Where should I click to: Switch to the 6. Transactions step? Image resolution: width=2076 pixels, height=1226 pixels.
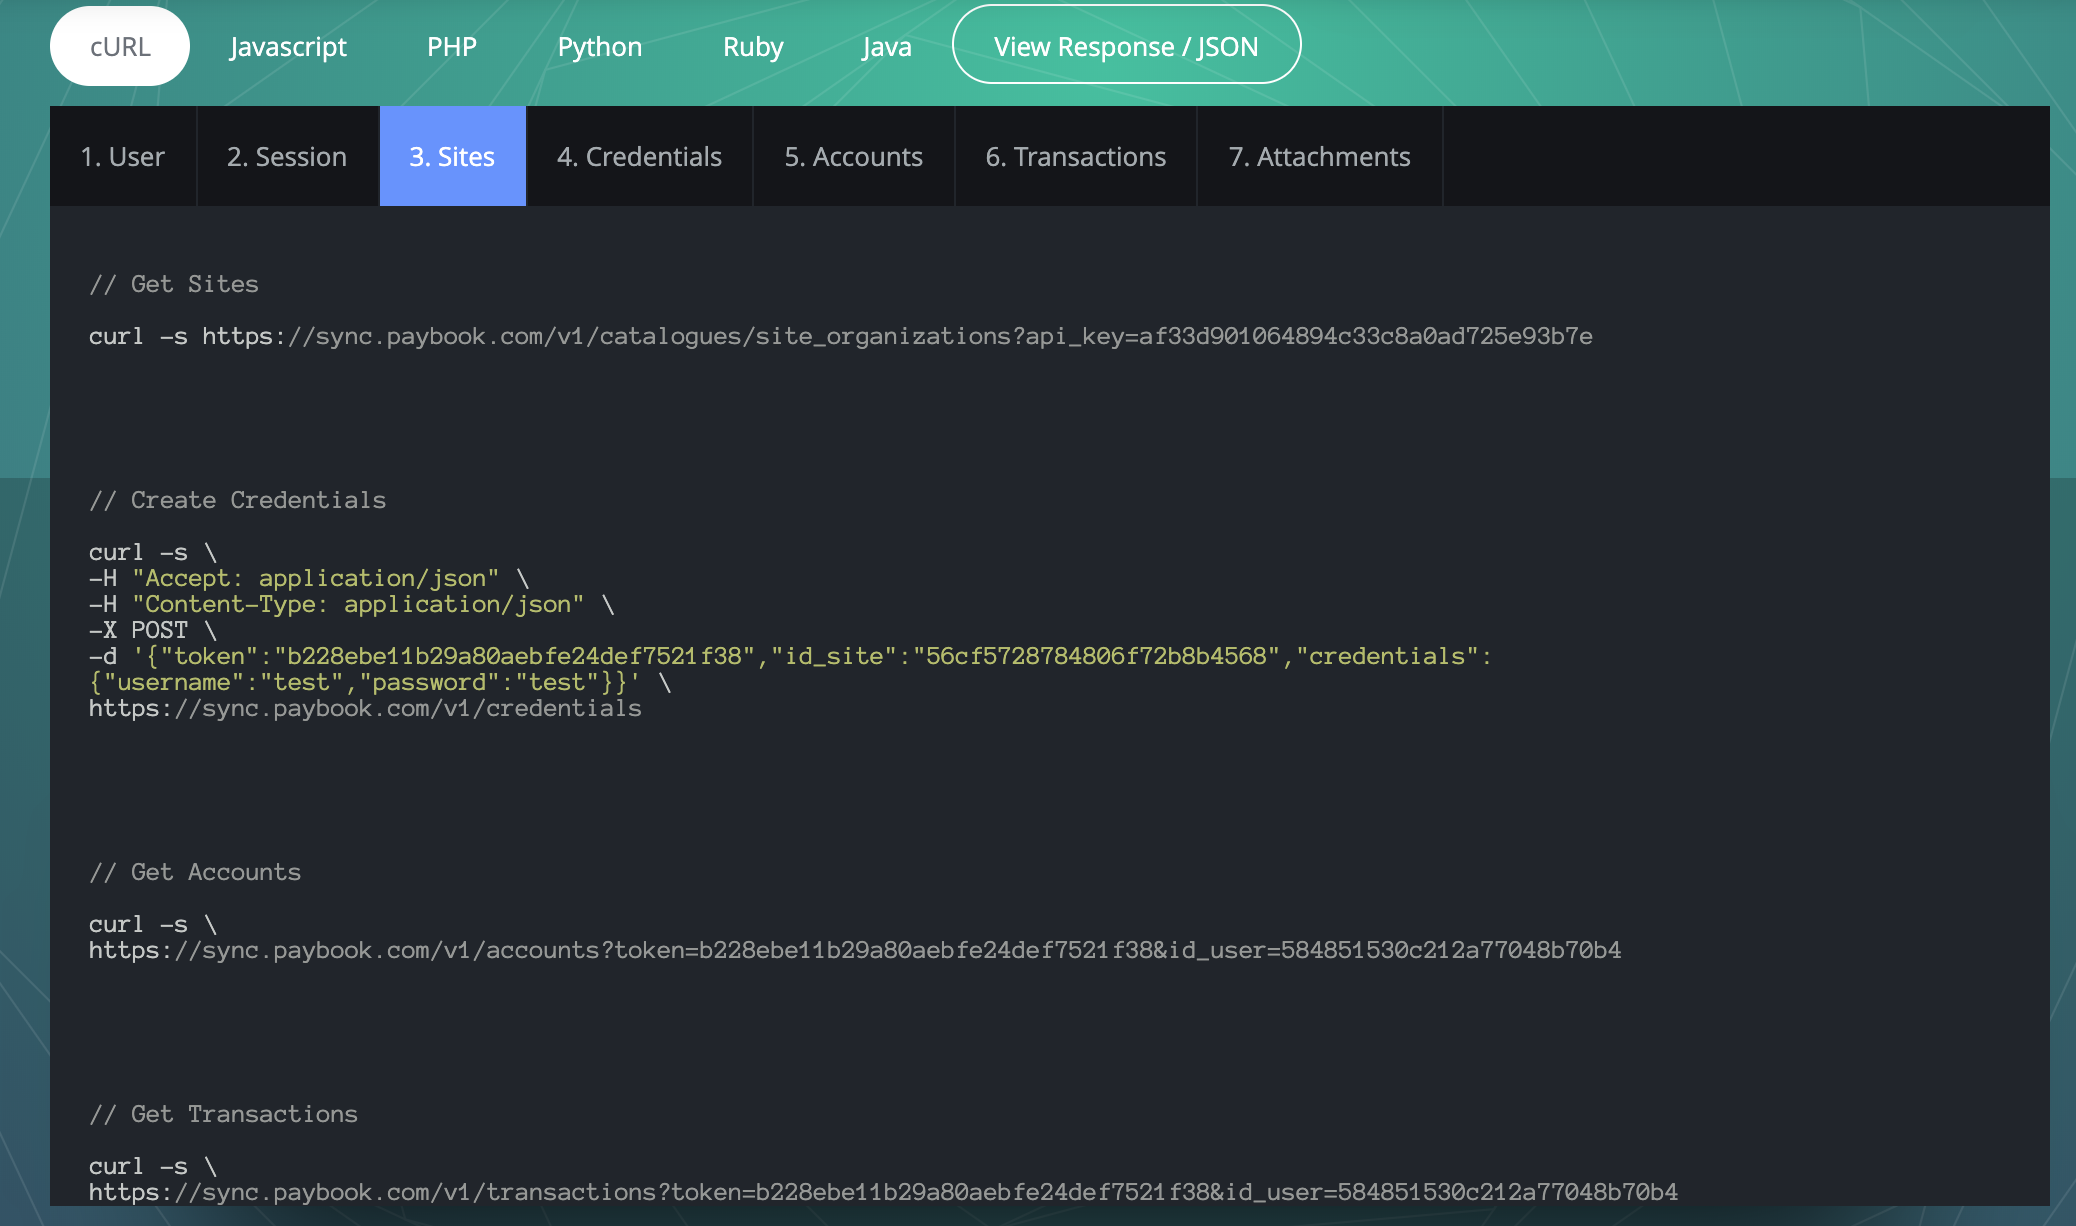coord(1075,157)
